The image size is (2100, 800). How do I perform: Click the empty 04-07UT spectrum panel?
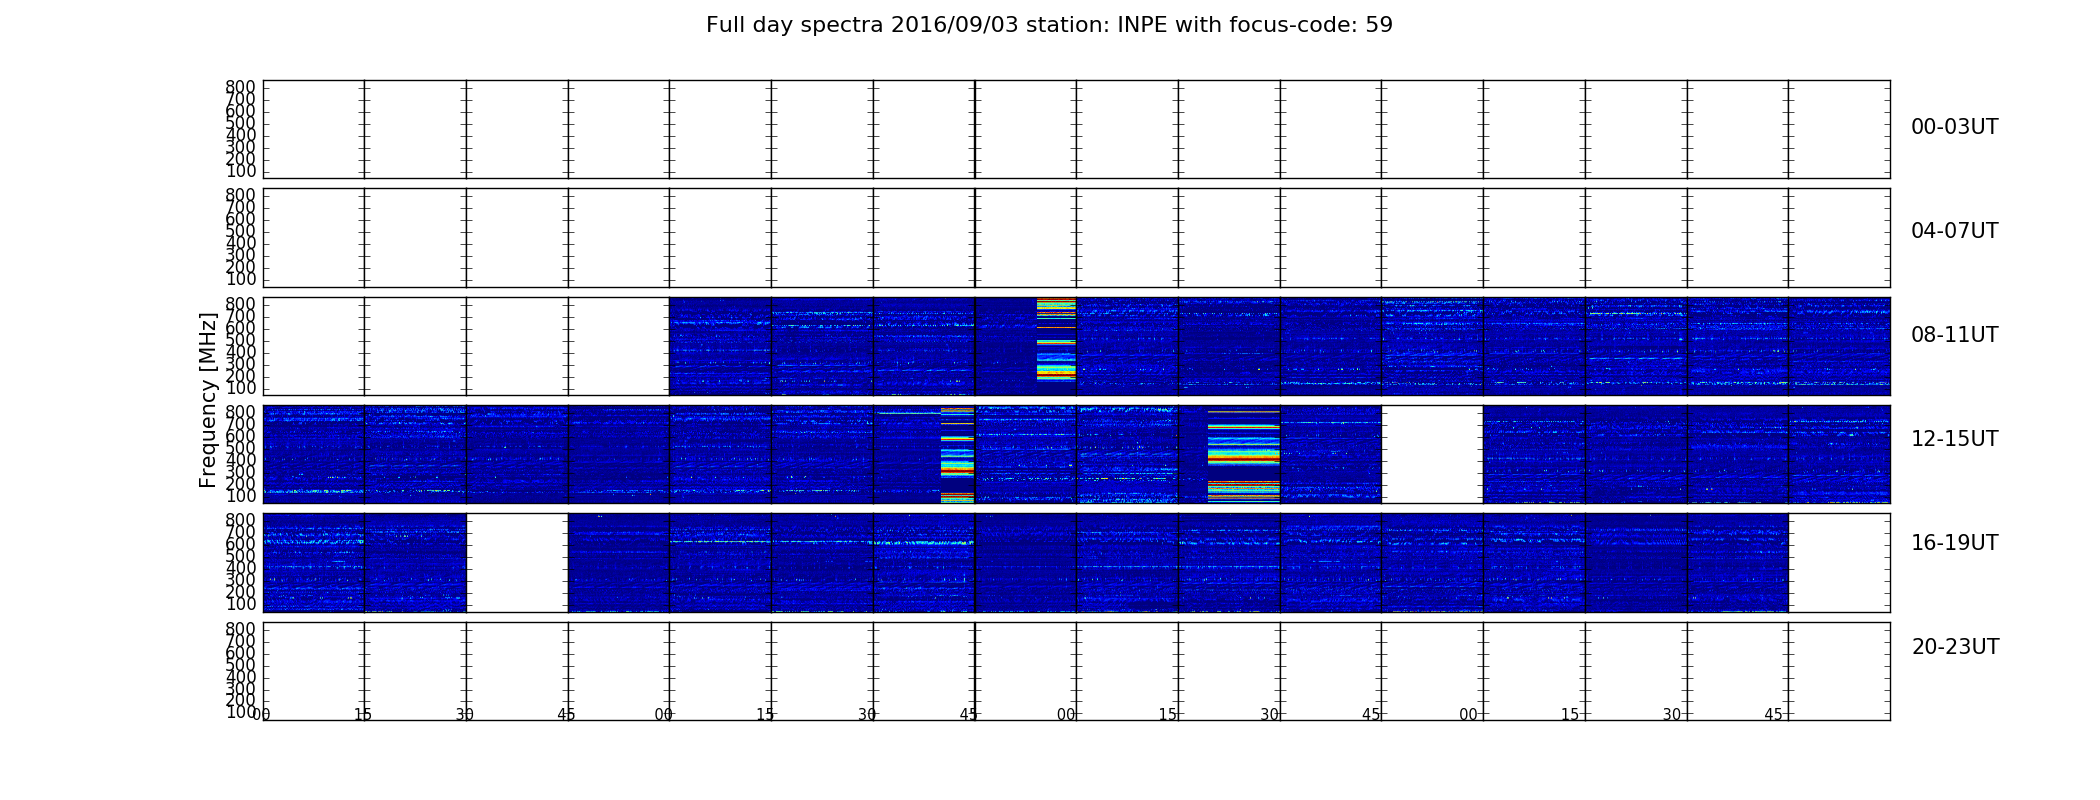point(1076,238)
